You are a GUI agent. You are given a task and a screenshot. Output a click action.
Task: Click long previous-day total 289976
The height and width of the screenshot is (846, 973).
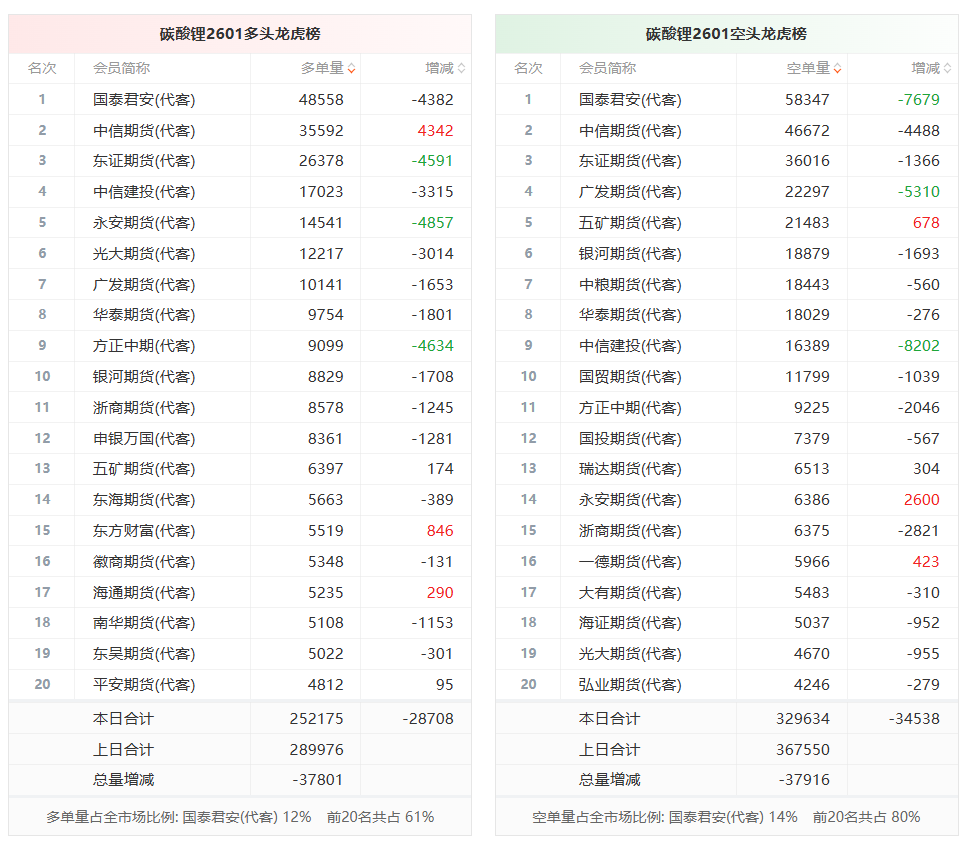coord(316,750)
